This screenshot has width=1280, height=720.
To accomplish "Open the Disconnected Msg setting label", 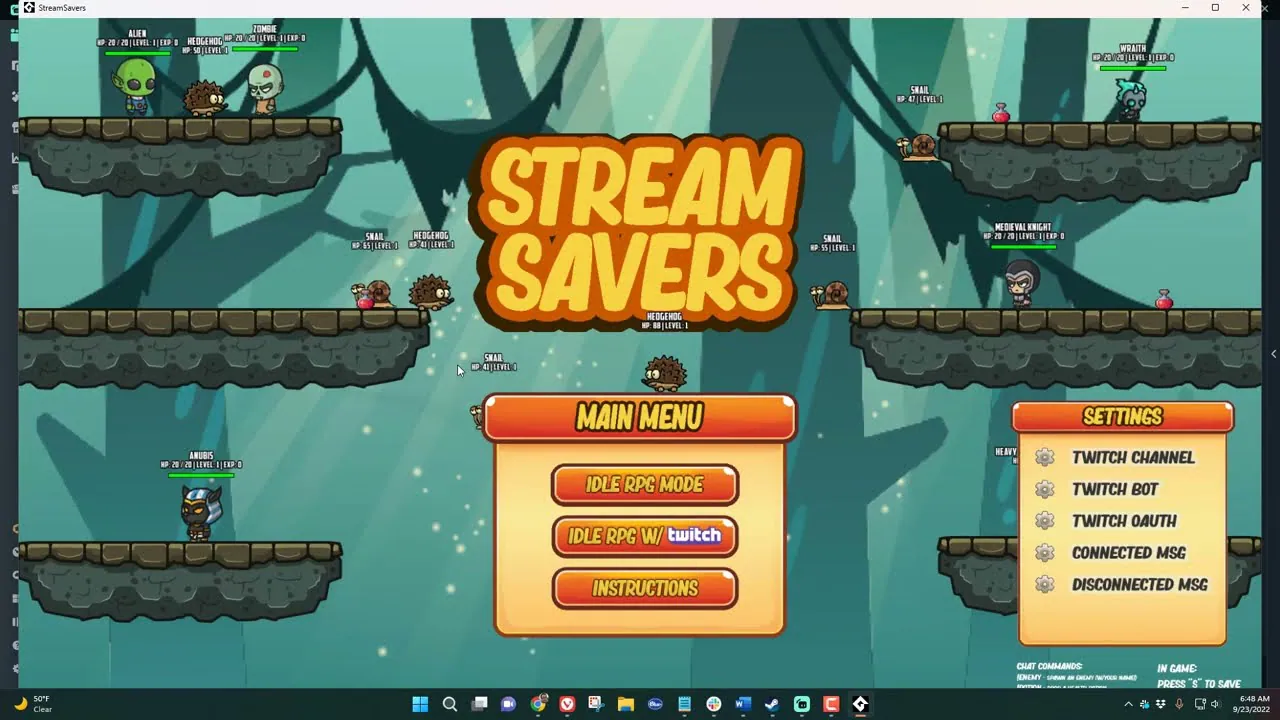I will click(1140, 584).
